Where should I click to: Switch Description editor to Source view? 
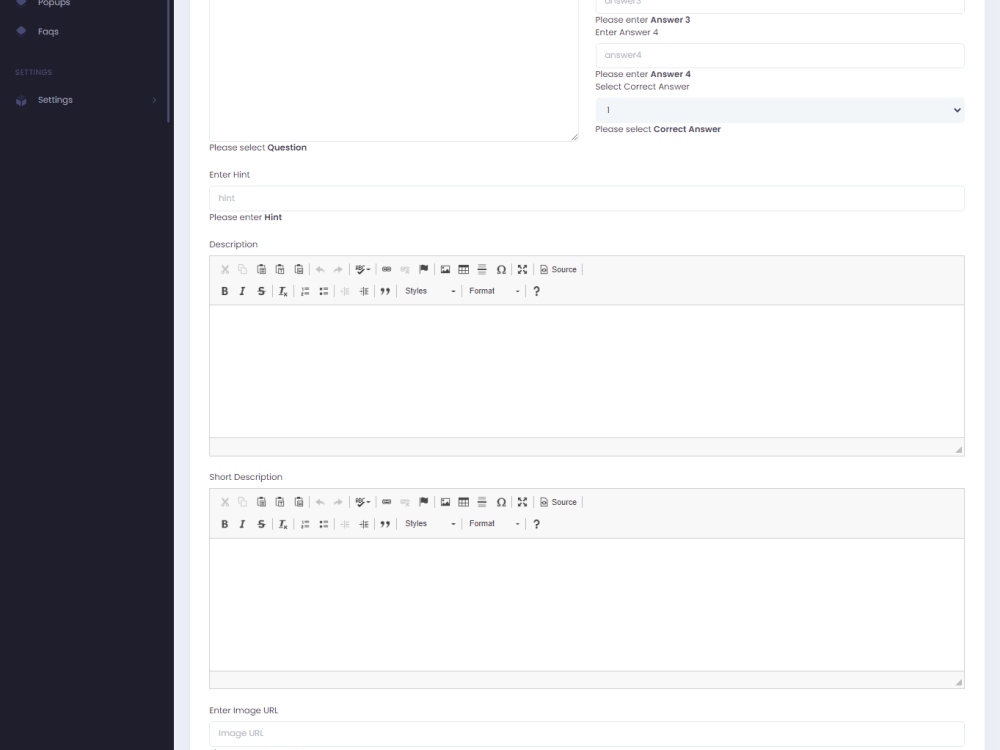557,269
